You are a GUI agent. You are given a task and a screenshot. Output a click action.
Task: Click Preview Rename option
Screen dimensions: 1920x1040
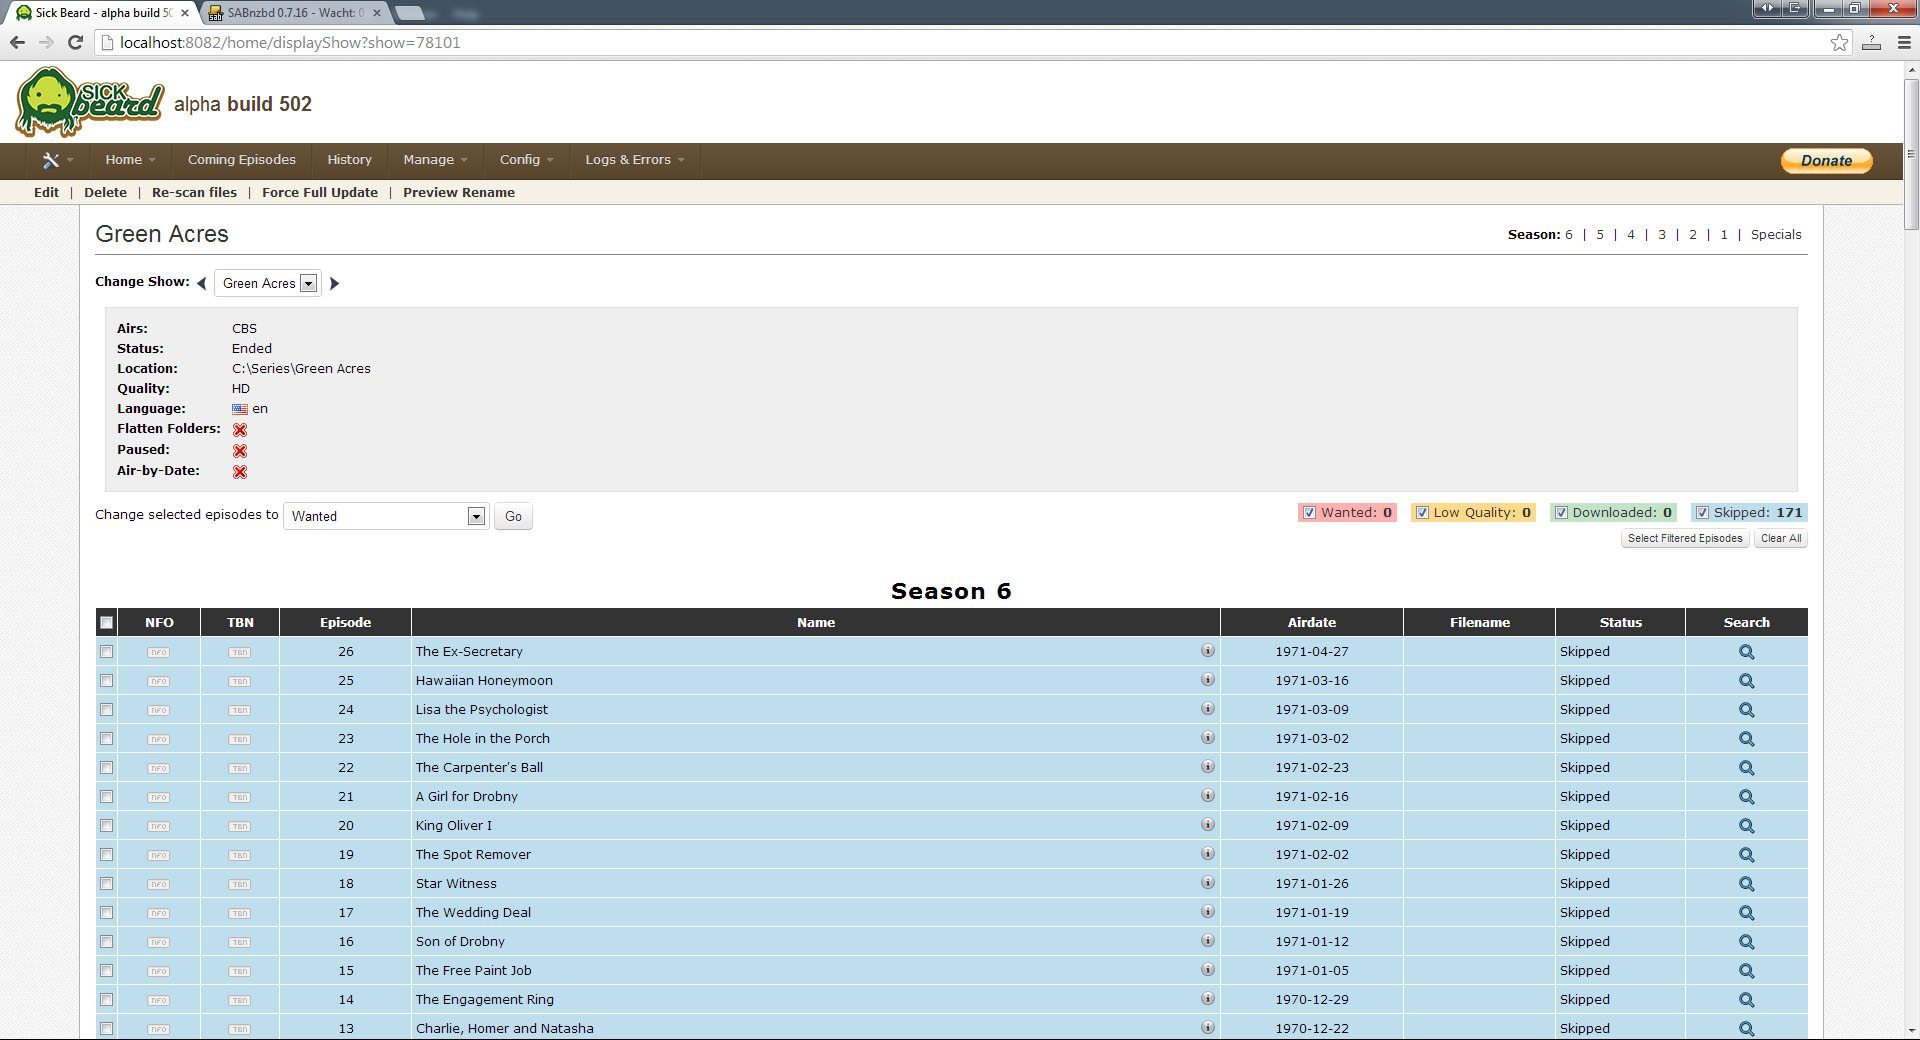459,193
